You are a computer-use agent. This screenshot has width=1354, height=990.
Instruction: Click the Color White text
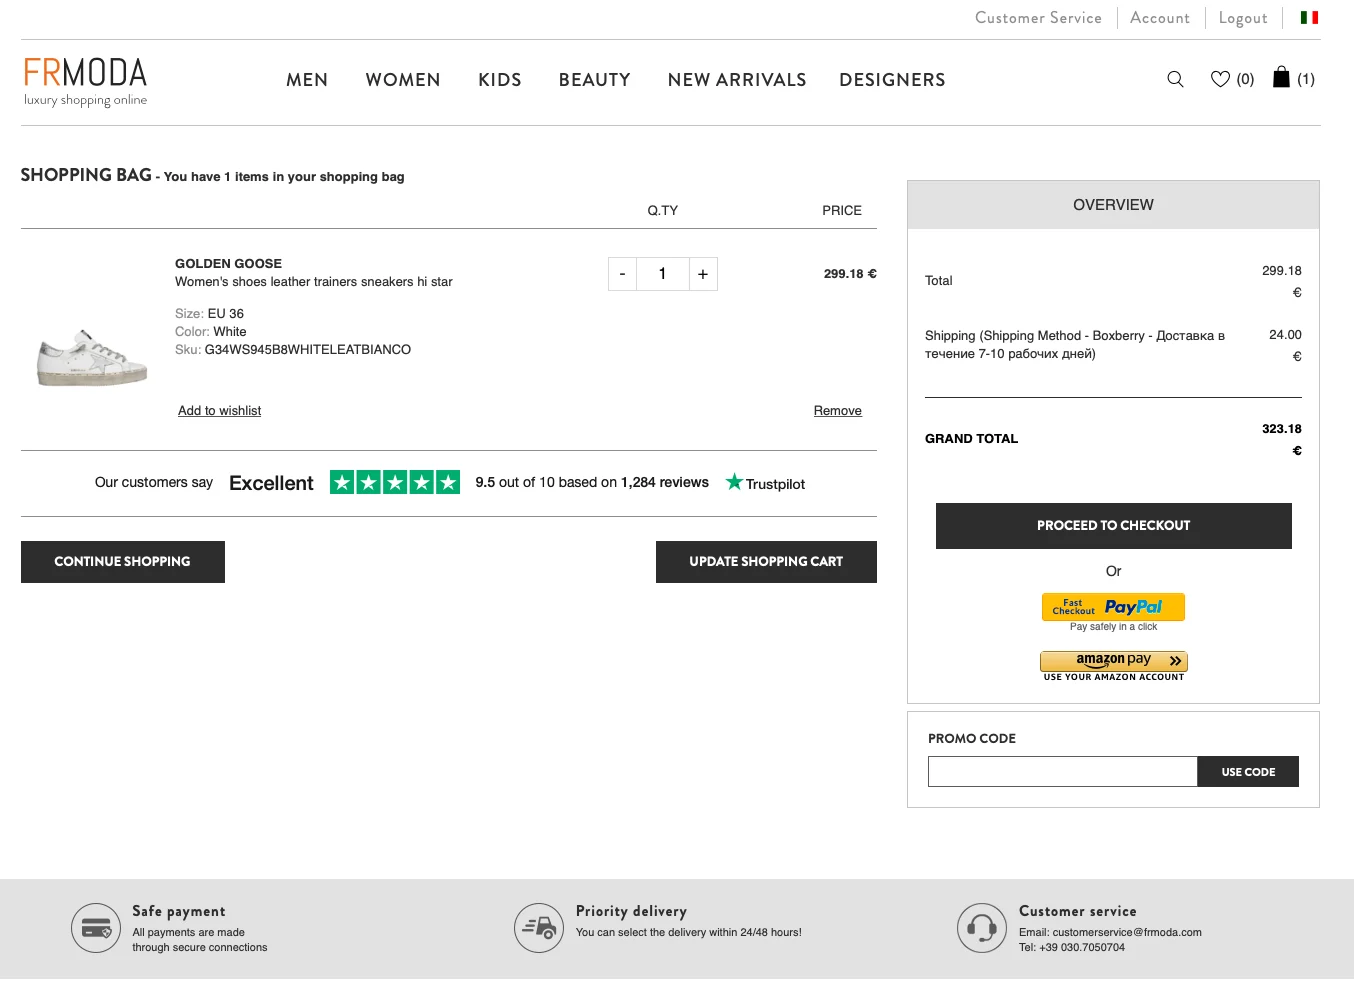coord(210,332)
